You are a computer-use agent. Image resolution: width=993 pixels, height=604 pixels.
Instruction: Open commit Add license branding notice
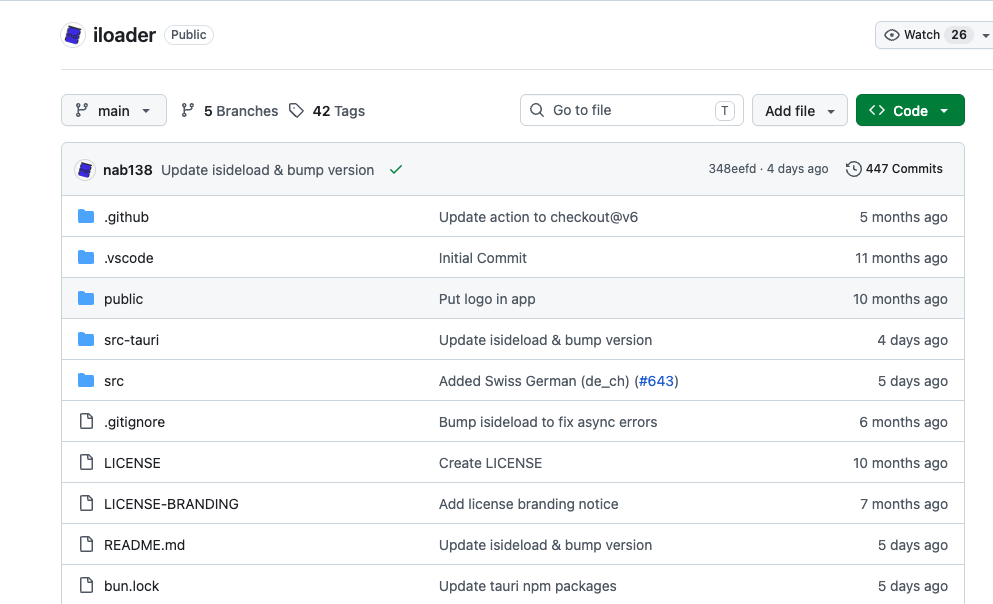click(529, 505)
